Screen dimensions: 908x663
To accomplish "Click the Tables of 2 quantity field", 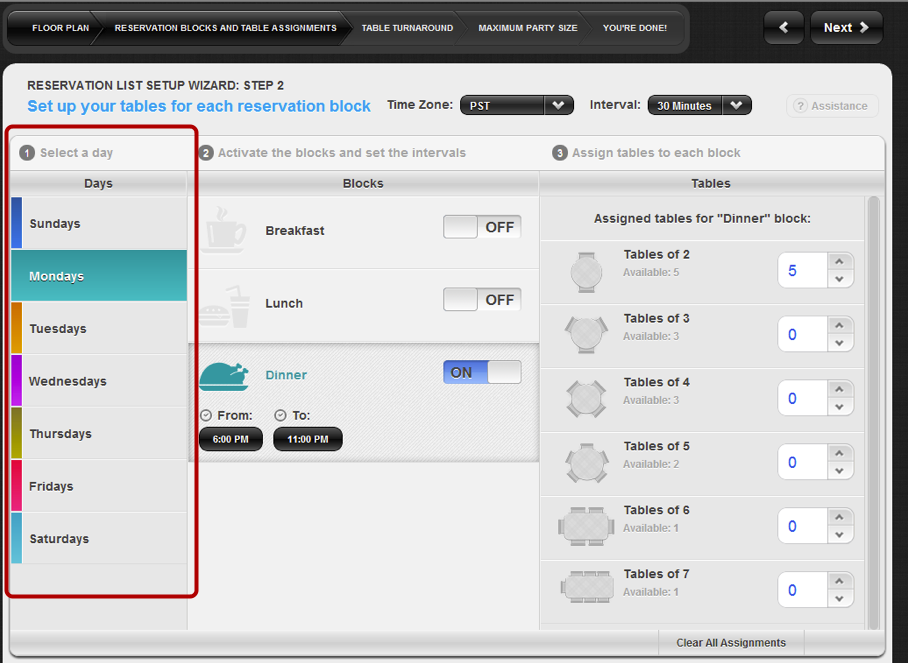I will point(803,270).
